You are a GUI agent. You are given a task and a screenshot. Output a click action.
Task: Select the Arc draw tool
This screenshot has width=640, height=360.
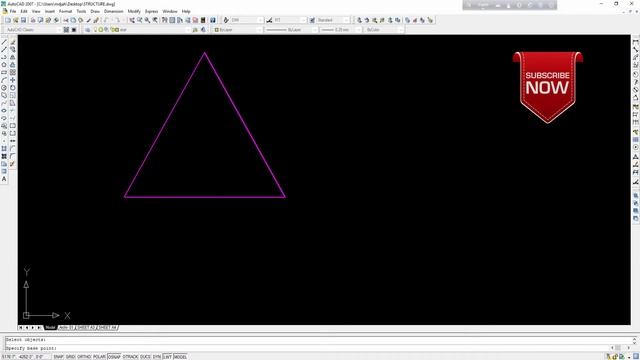pos(4,80)
